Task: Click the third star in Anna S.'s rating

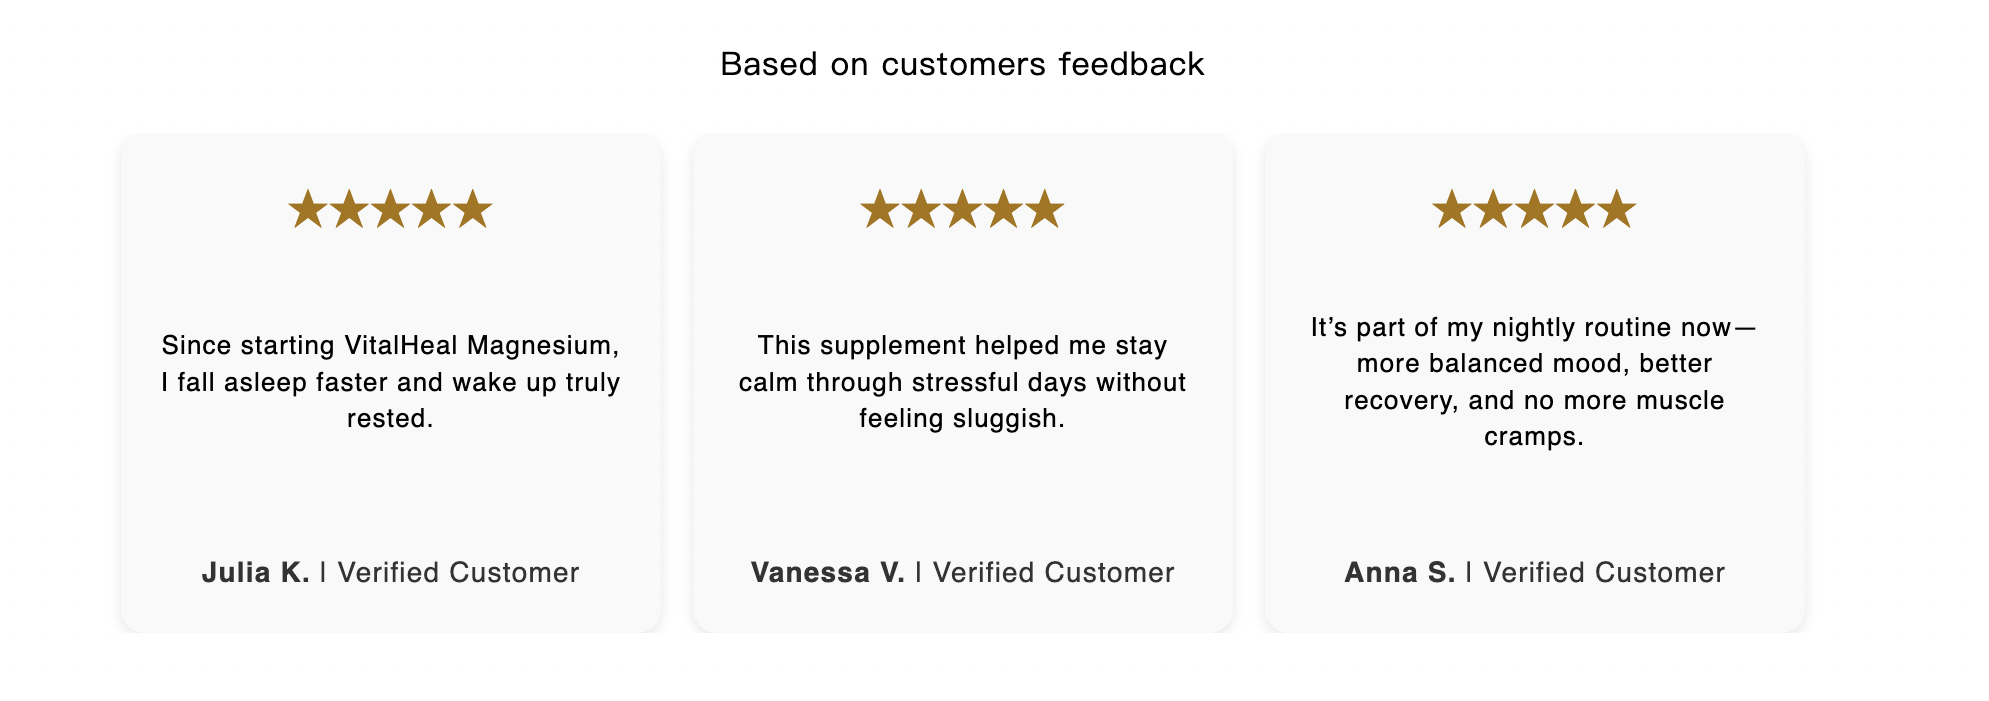Action: (1534, 210)
